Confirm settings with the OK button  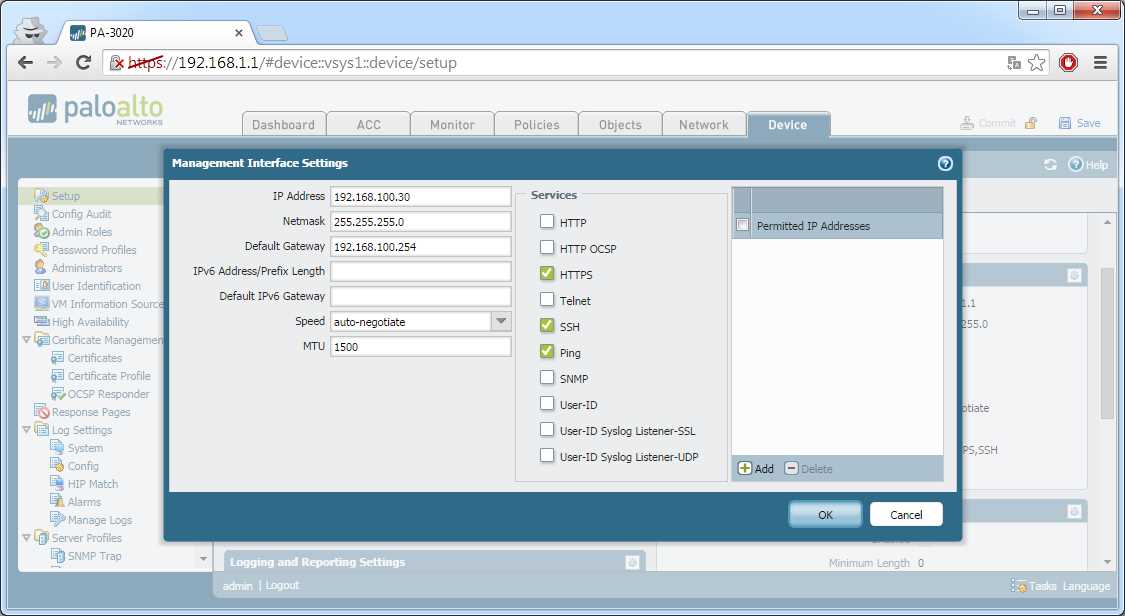pos(824,514)
